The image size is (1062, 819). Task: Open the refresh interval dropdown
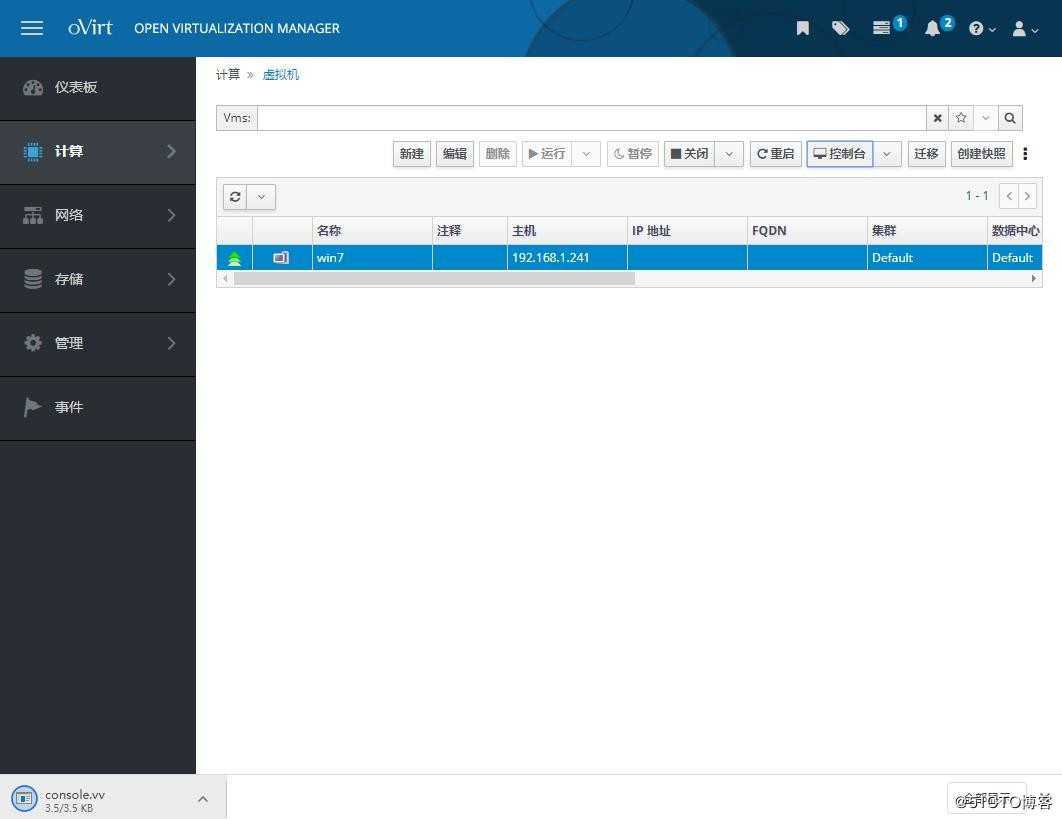[261, 197]
